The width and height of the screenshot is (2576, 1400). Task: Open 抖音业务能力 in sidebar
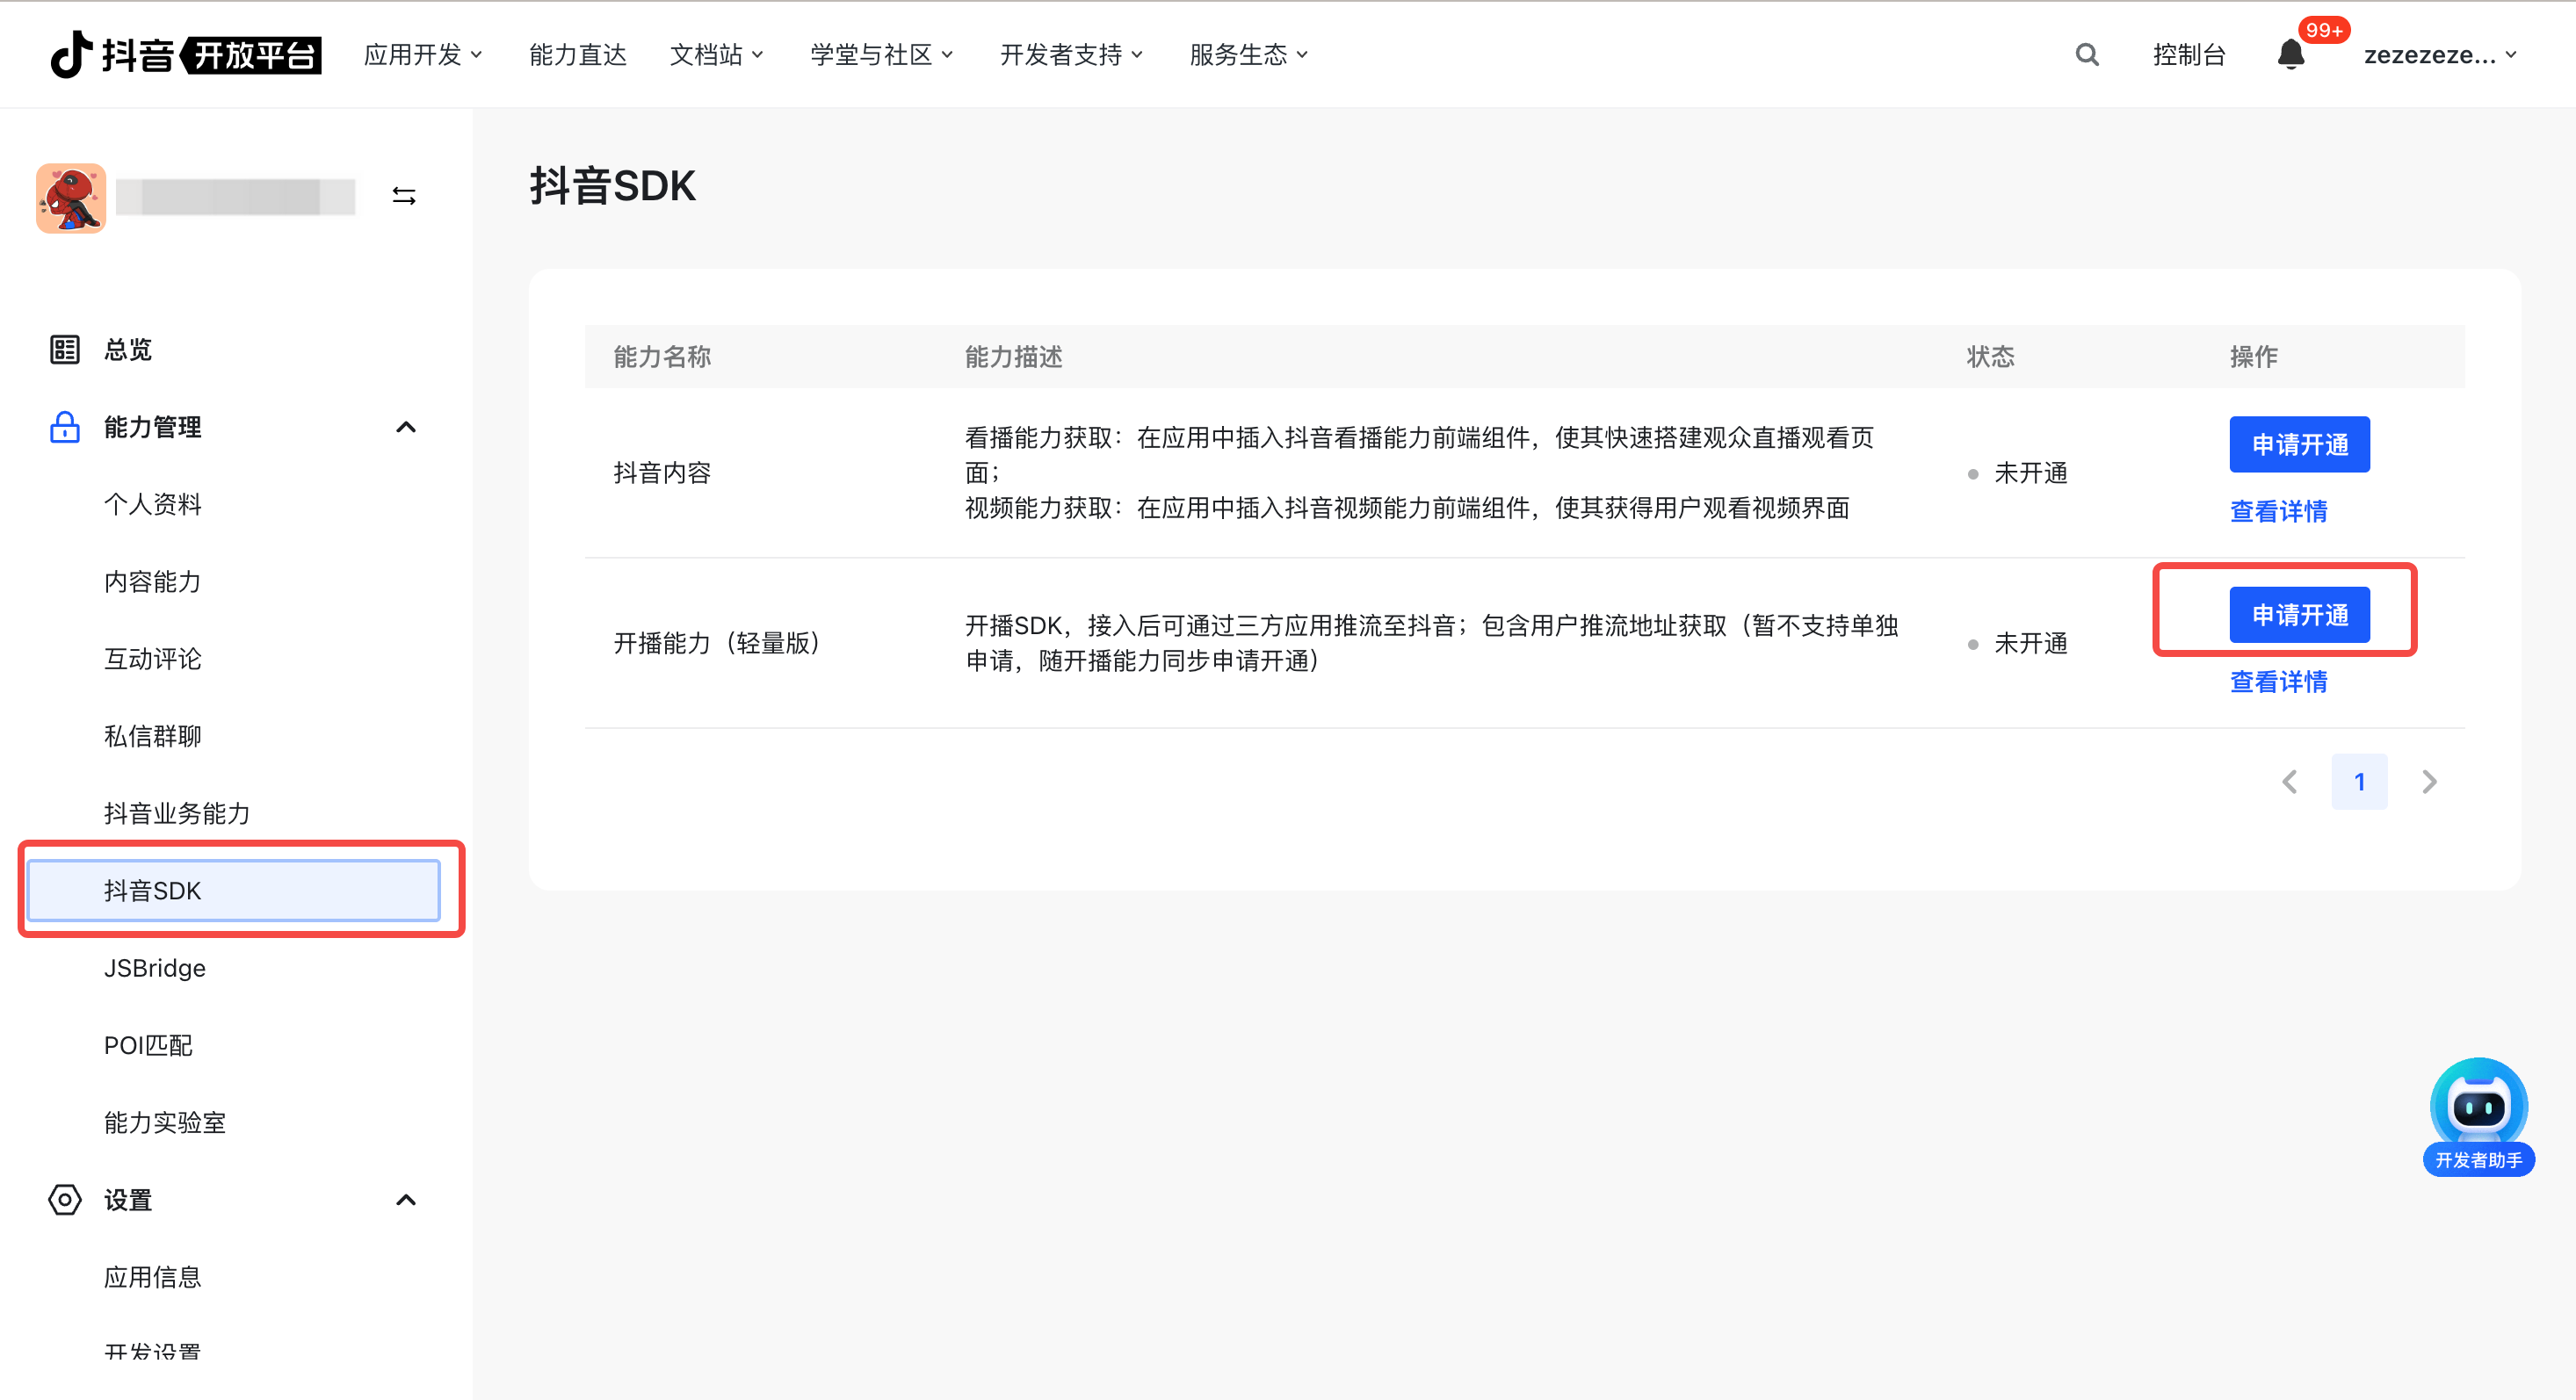tap(177, 813)
